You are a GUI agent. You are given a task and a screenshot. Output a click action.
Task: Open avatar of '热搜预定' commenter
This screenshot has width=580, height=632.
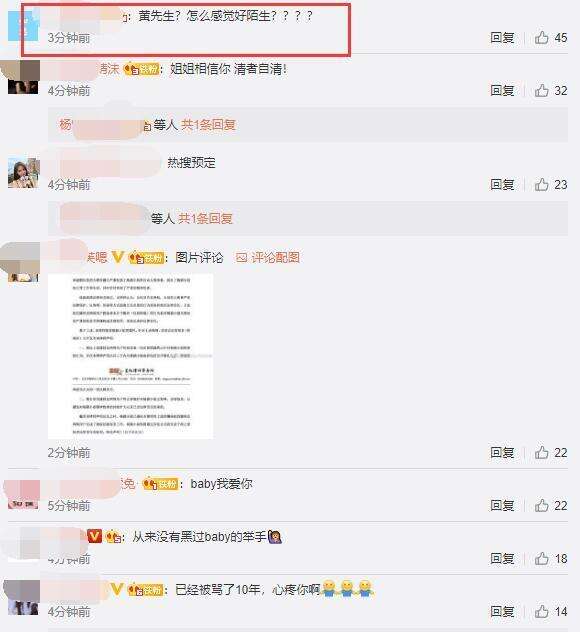coord(24,173)
